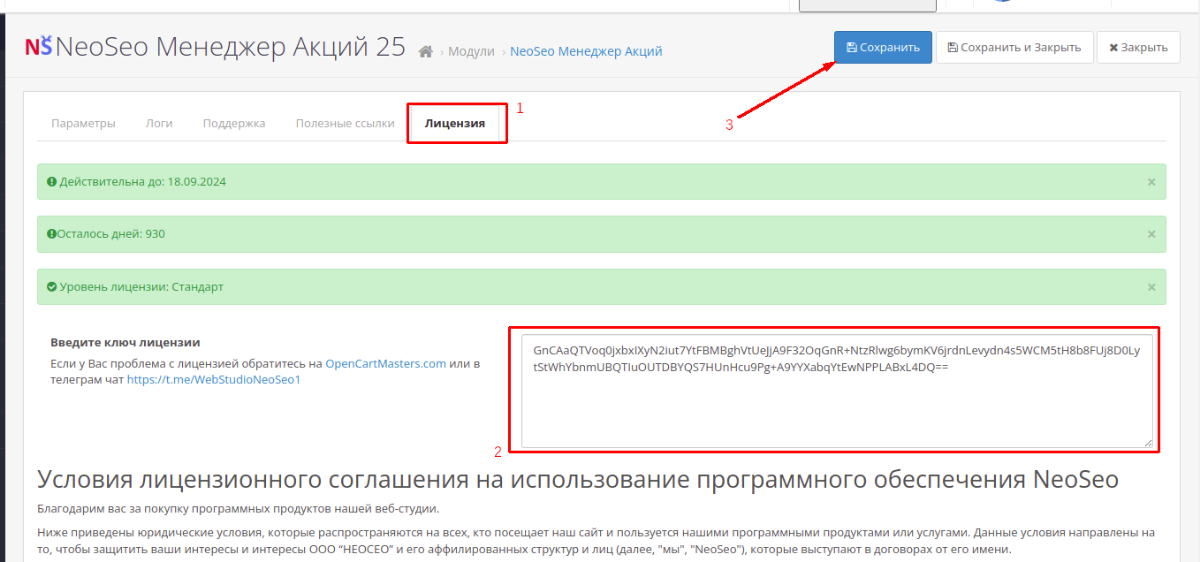
Task: Click the home icon in breadcrumb
Action: (x=425, y=51)
